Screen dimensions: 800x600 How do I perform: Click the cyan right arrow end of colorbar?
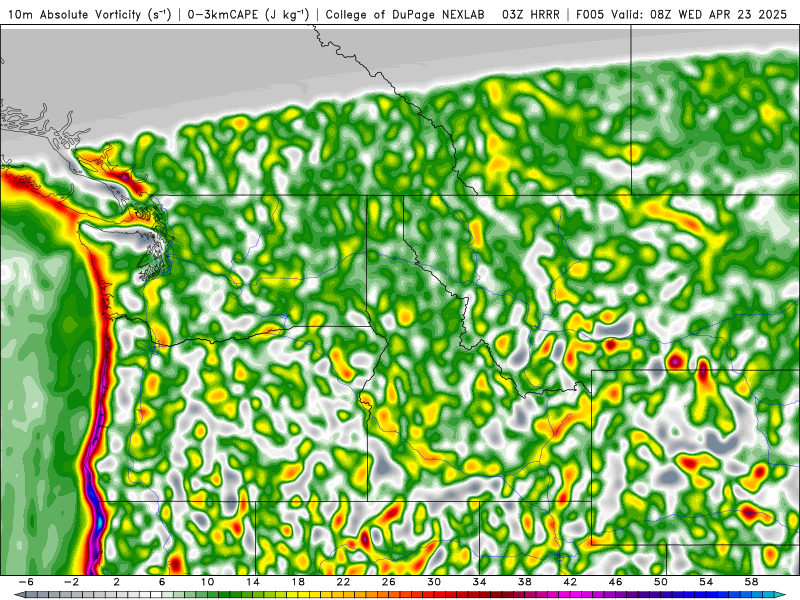click(x=781, y=595)
